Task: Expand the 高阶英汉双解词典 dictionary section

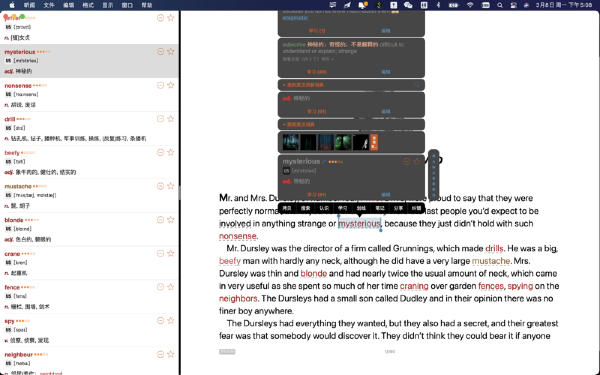Action: (x=303, y=85)
